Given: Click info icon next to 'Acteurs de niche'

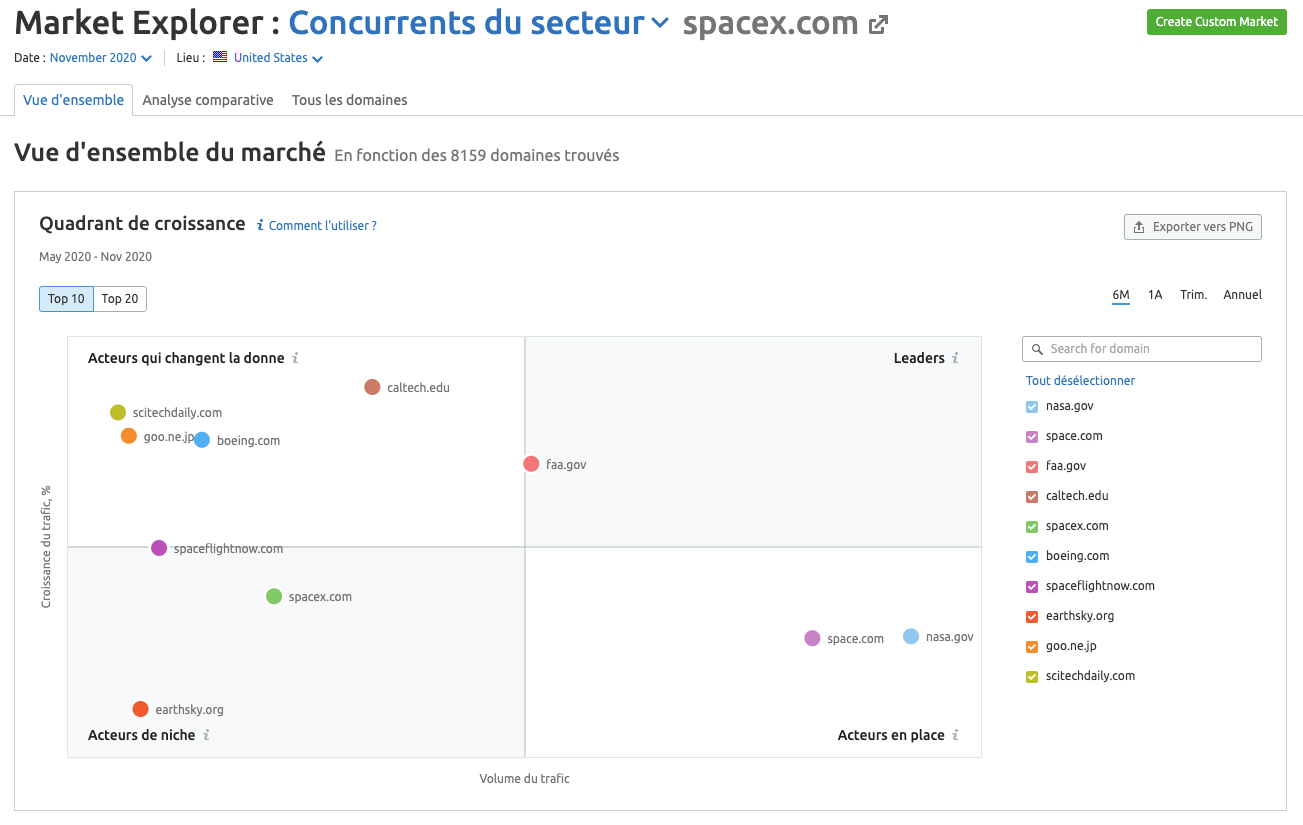Looking at the screenshot, I should click(206, 735).
